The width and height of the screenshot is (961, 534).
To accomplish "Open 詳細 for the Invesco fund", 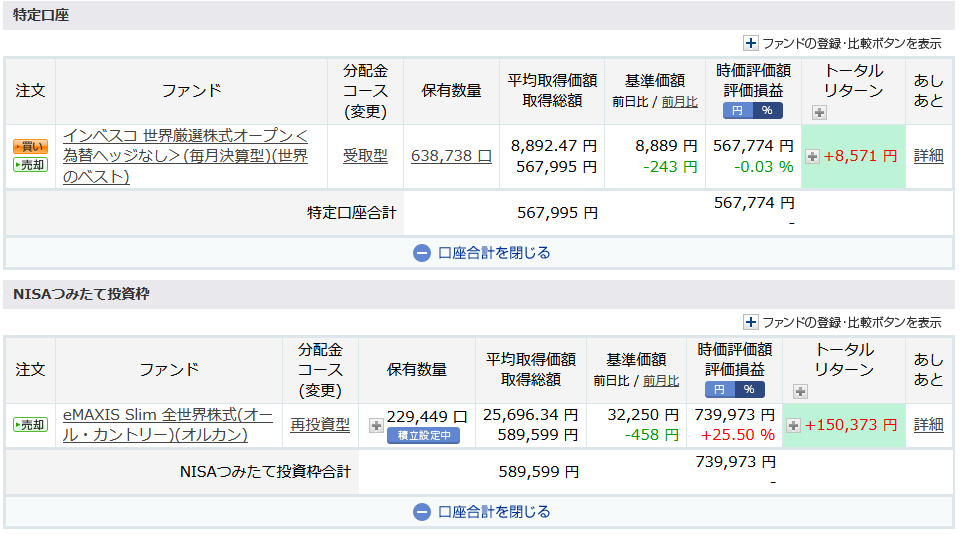I will [929, 156].
